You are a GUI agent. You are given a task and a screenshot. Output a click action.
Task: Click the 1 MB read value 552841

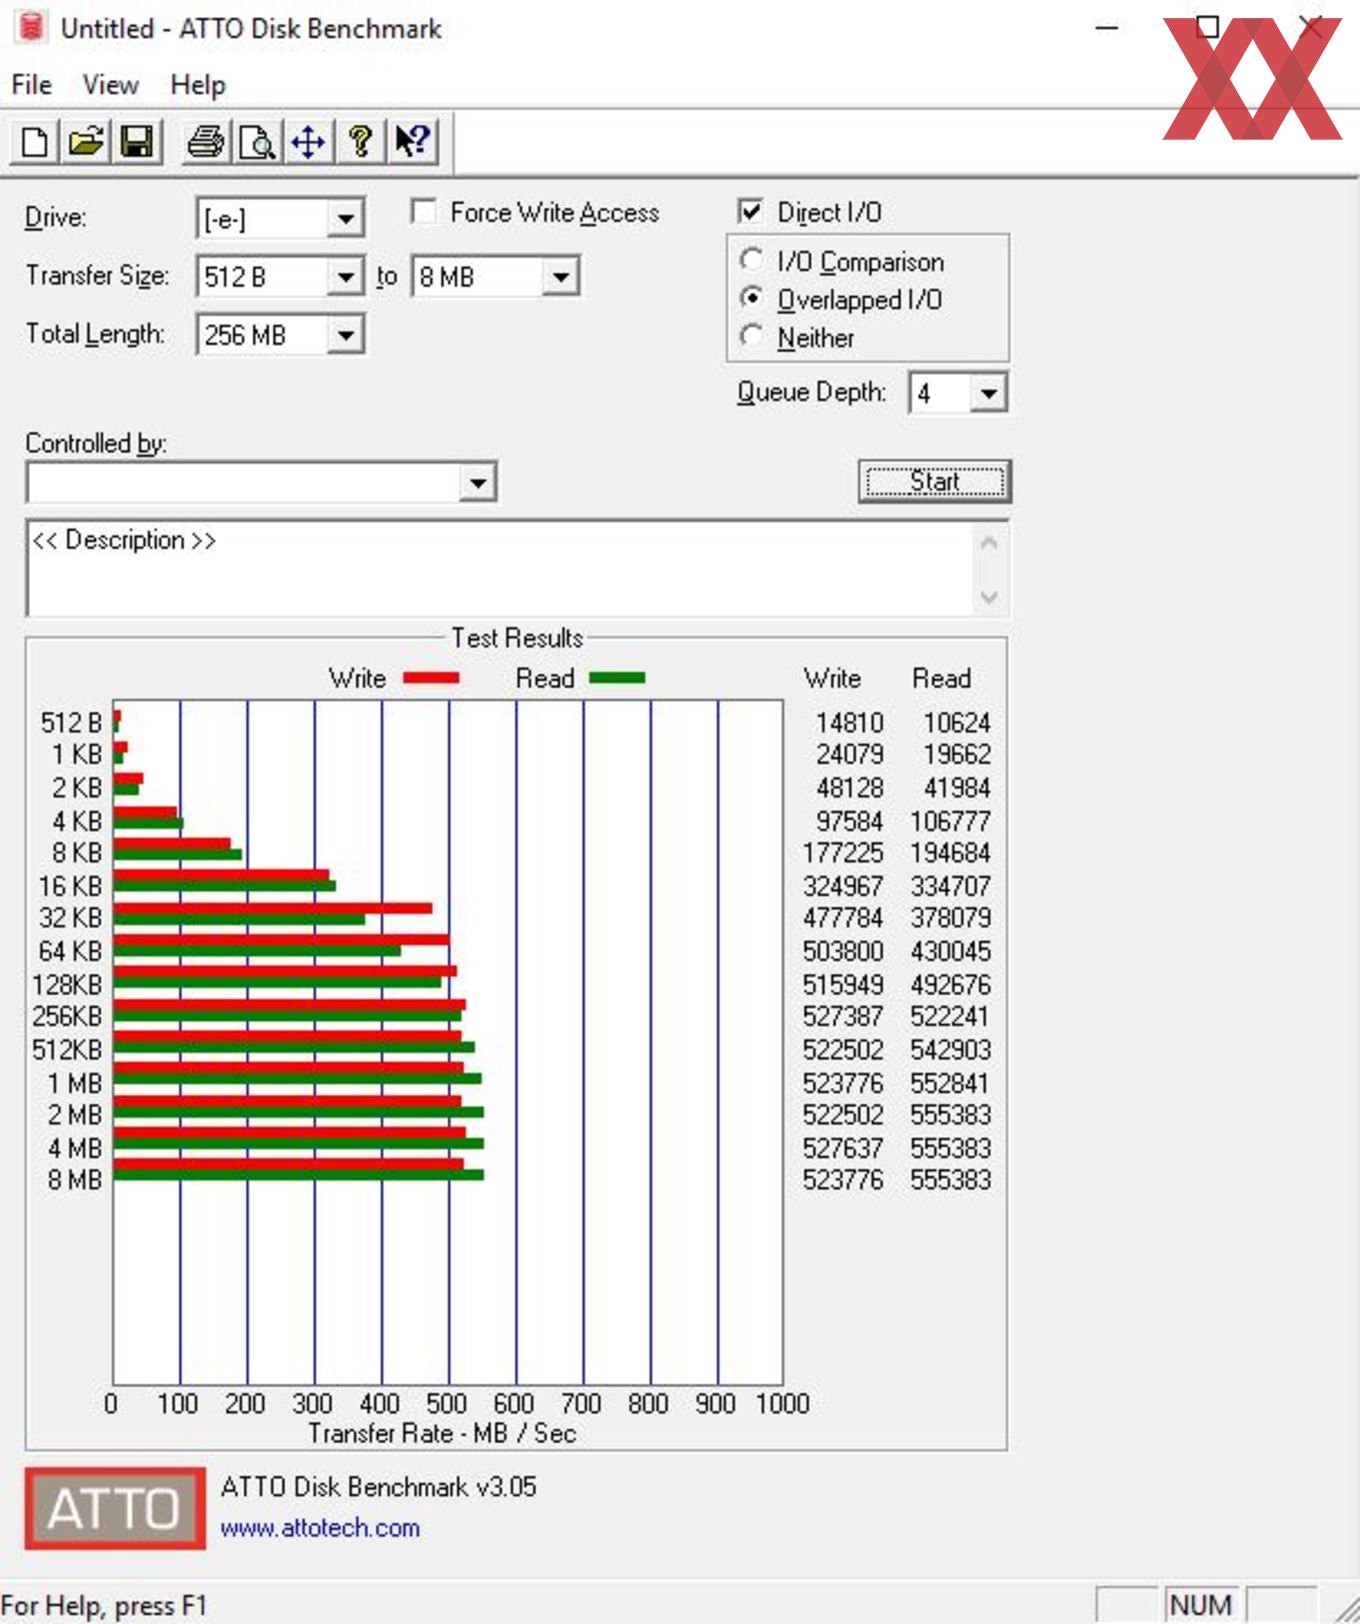click(x=951, y=1083)
